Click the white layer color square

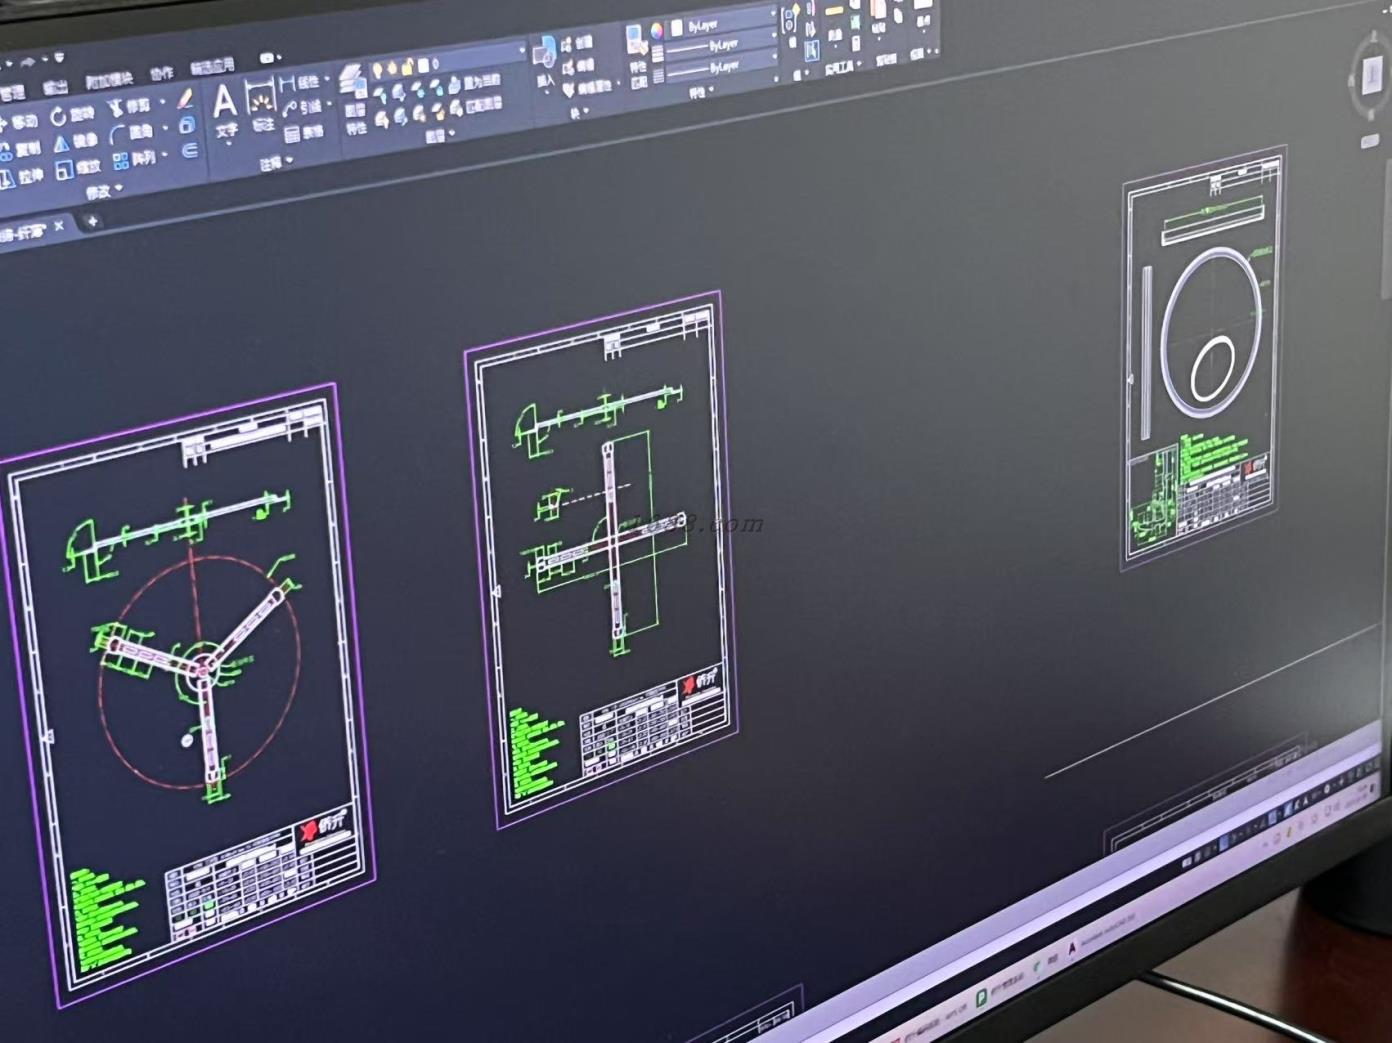[423, 65]
